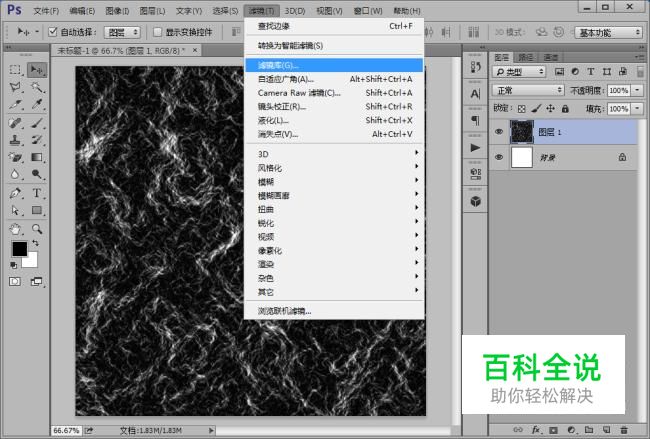650x439 pixels.
Task: Open the 不透明度 slider arrow
Action: pos(637,90)
